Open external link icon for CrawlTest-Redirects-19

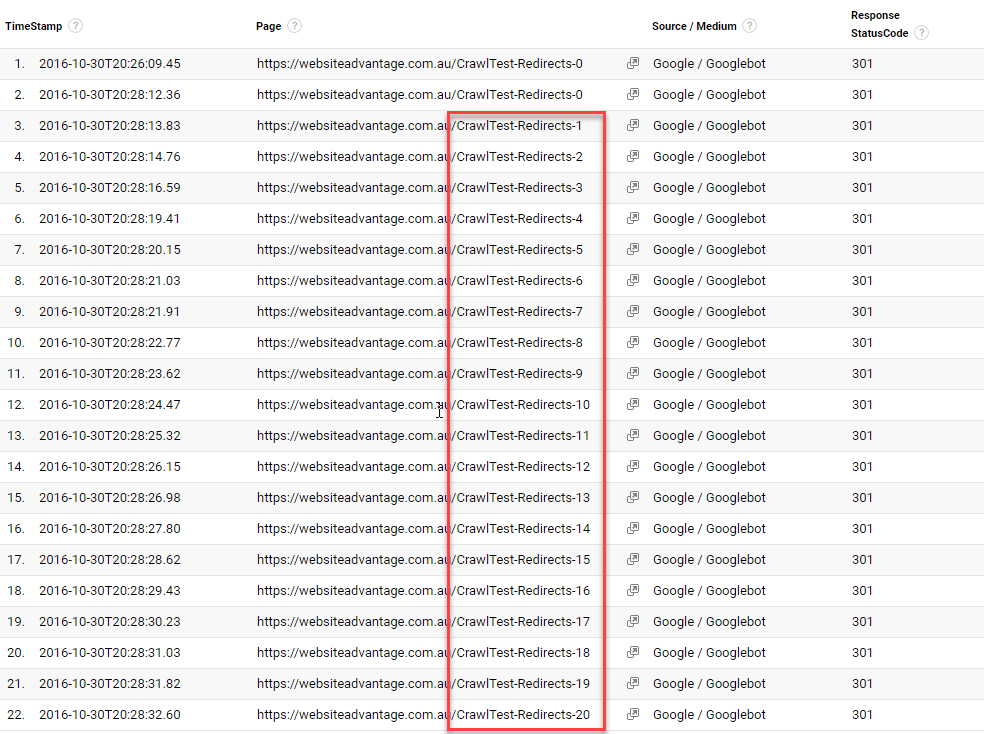(633, 683)
